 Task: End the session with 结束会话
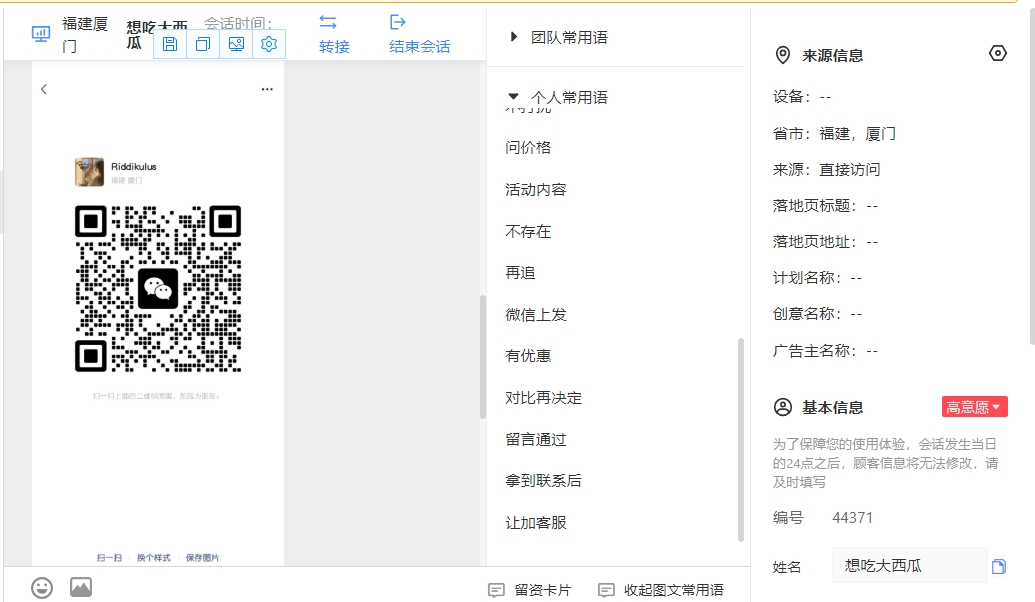(420, 34)
